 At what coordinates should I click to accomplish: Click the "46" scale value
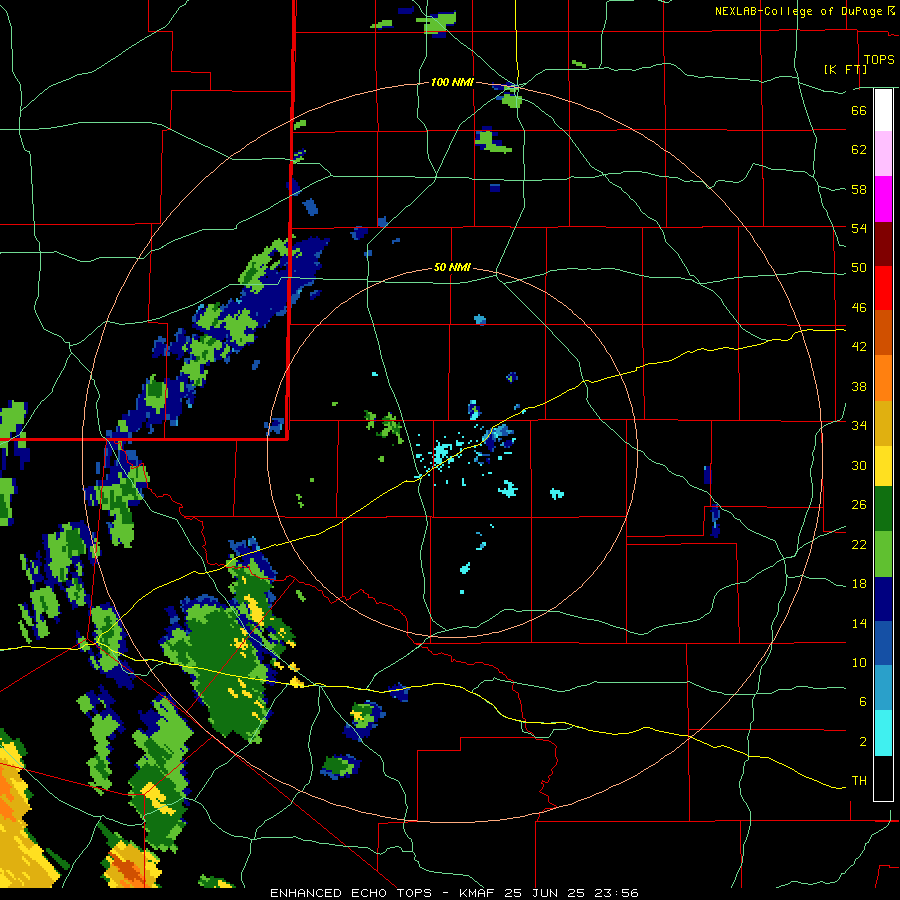point(859,308)
